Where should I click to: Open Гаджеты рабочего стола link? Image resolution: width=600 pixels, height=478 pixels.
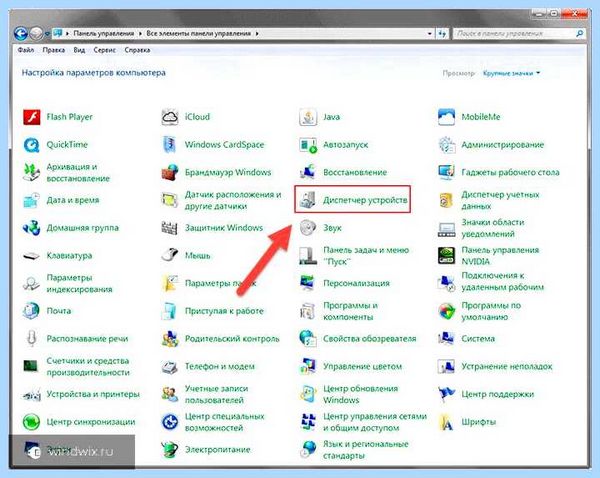510,173
